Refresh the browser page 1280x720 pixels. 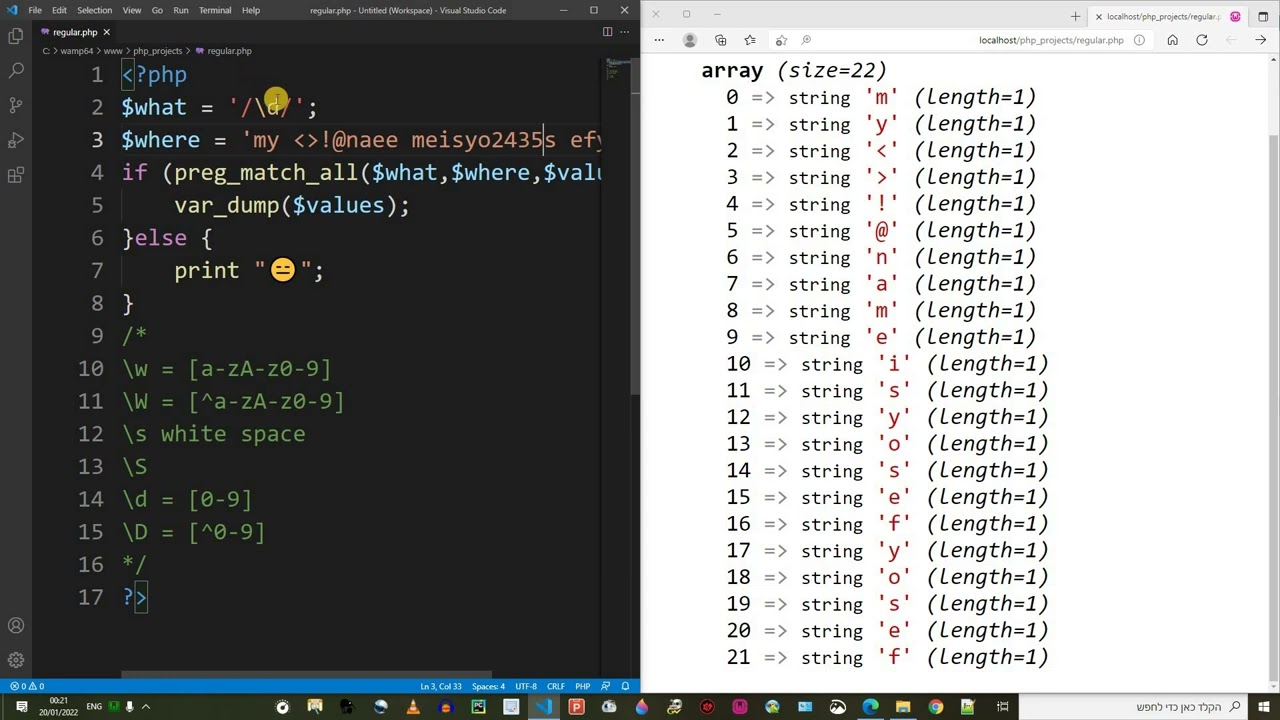(1202, 40)
